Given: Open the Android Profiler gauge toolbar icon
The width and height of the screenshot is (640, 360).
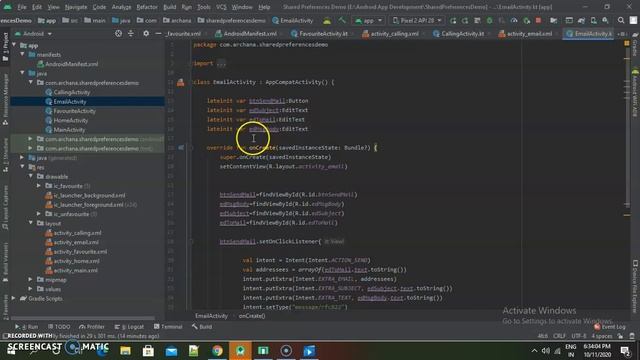Looking at the screenshot, I should click(514, 20).
